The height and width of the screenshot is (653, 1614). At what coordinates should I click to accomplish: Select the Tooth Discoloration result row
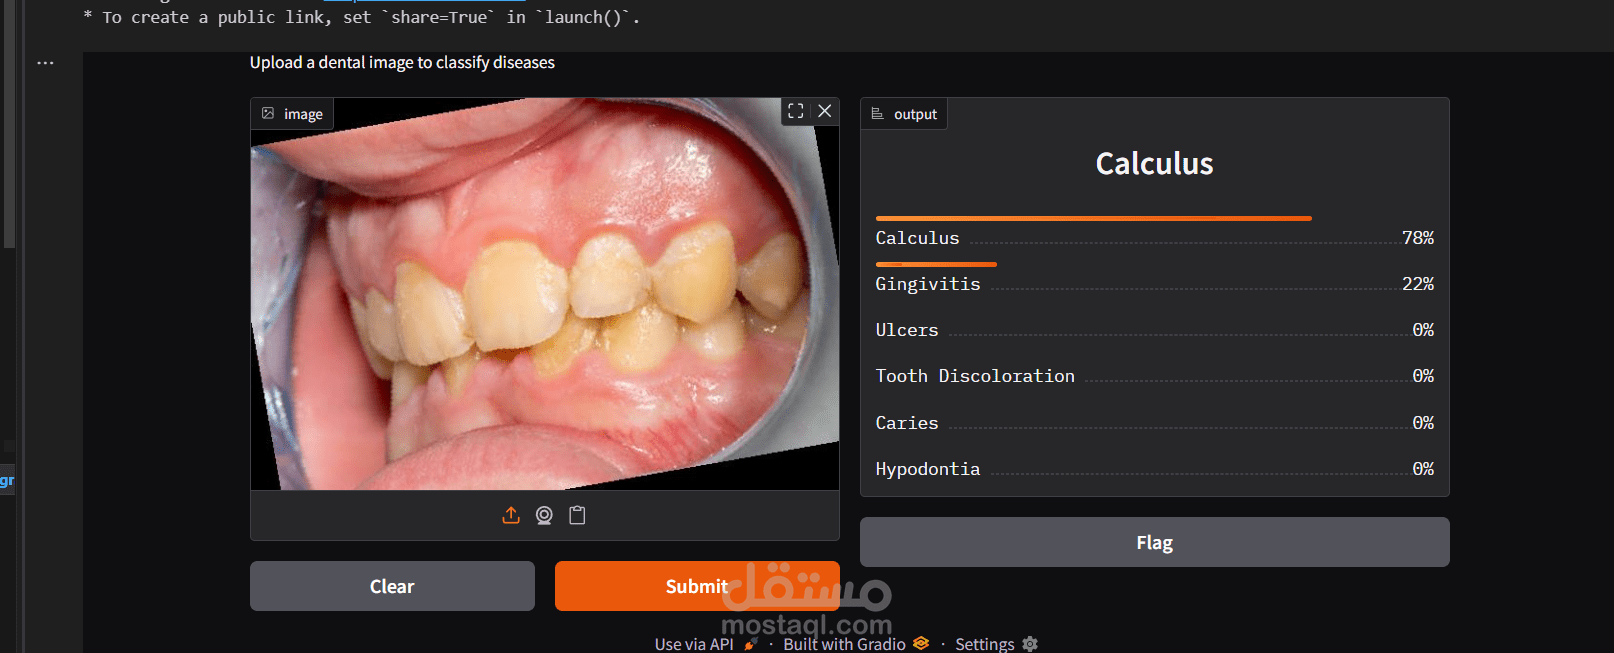1155,376
